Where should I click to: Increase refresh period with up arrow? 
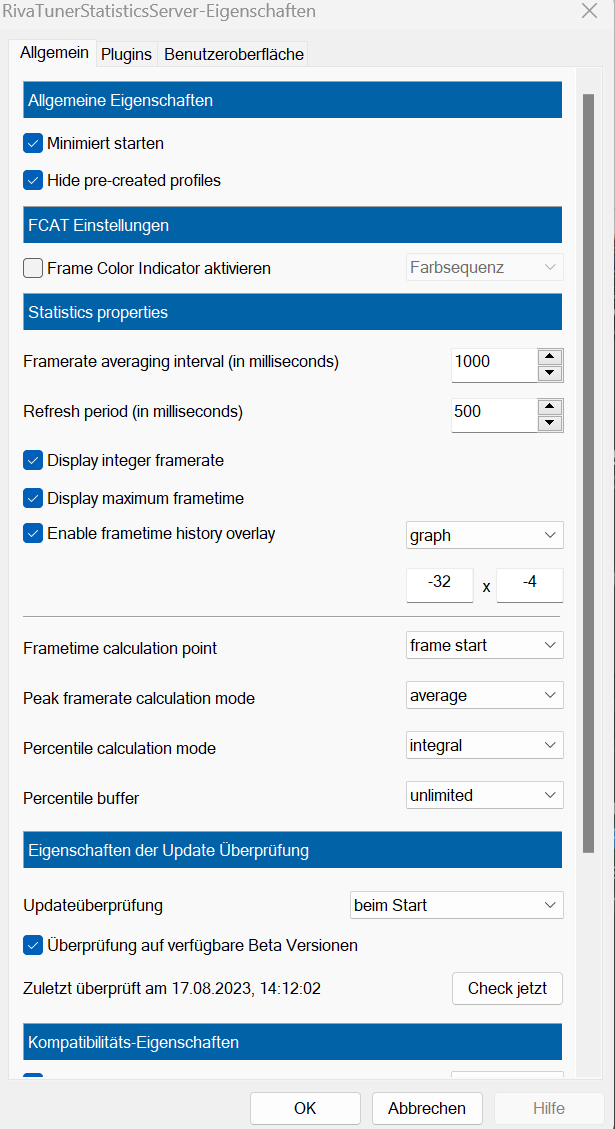550,407
